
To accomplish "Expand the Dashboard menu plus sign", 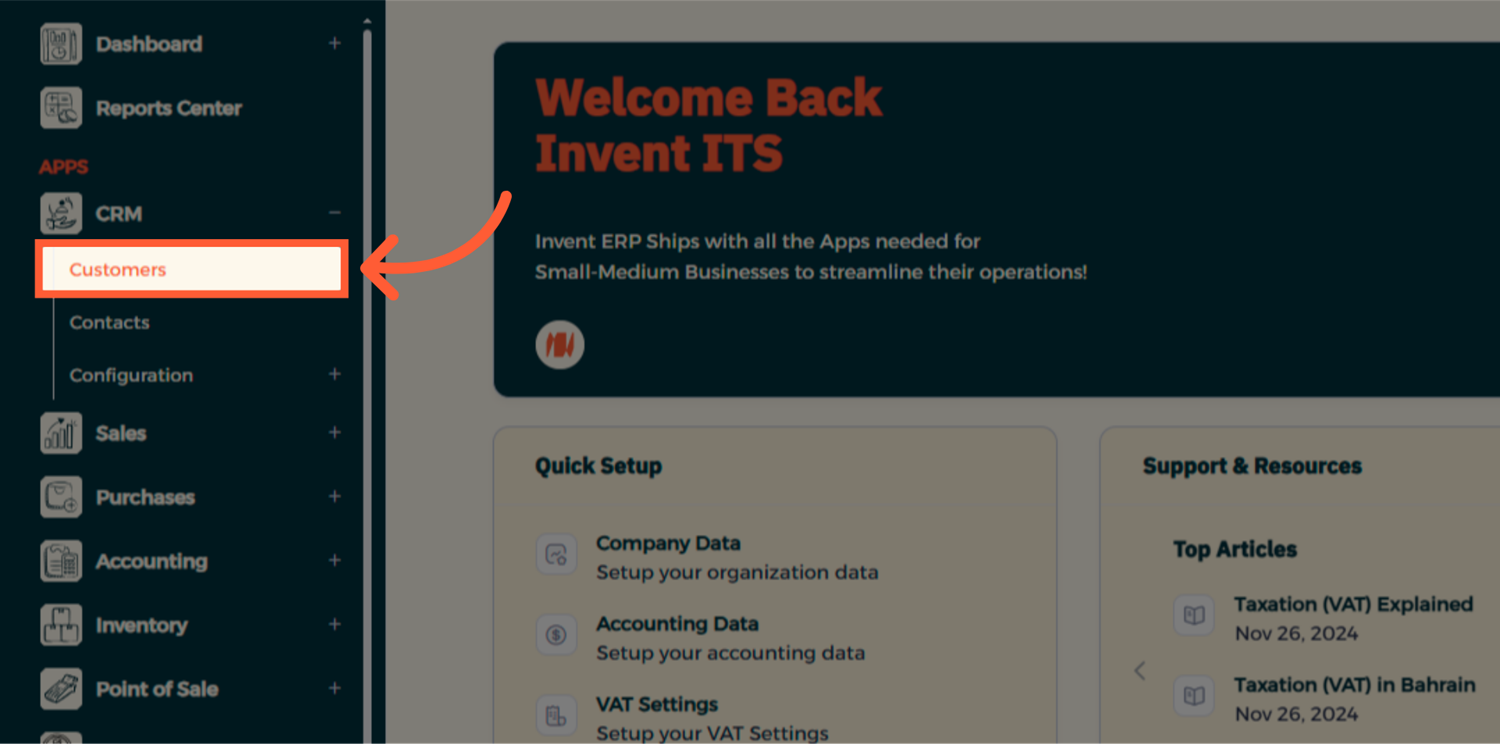I will pos(334,44).
